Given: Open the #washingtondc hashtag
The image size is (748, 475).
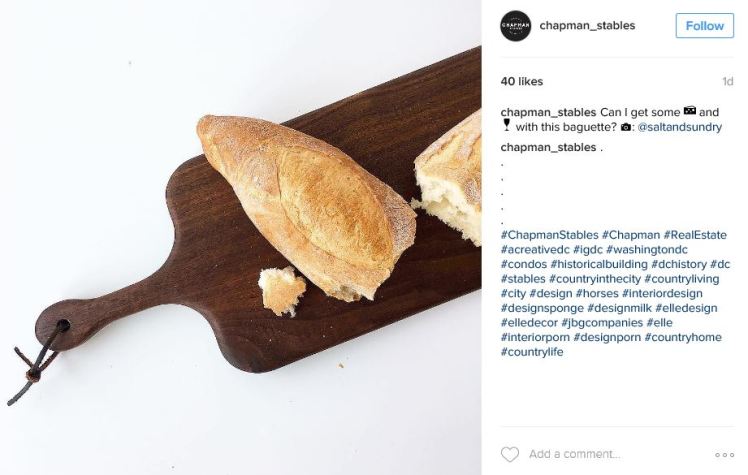Looking at the screenshot, I should 646,249.
